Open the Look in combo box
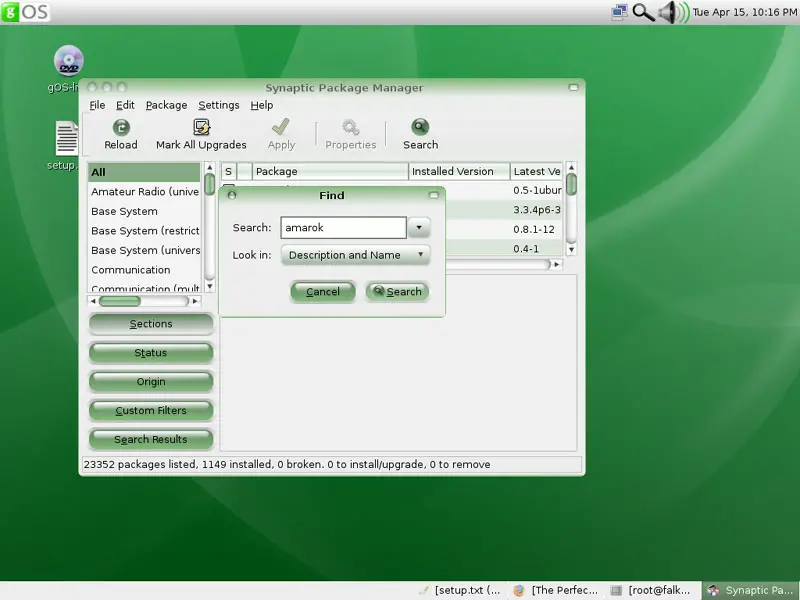The width and height of the screenshot is (800, 600). click(x=356, y=255)
